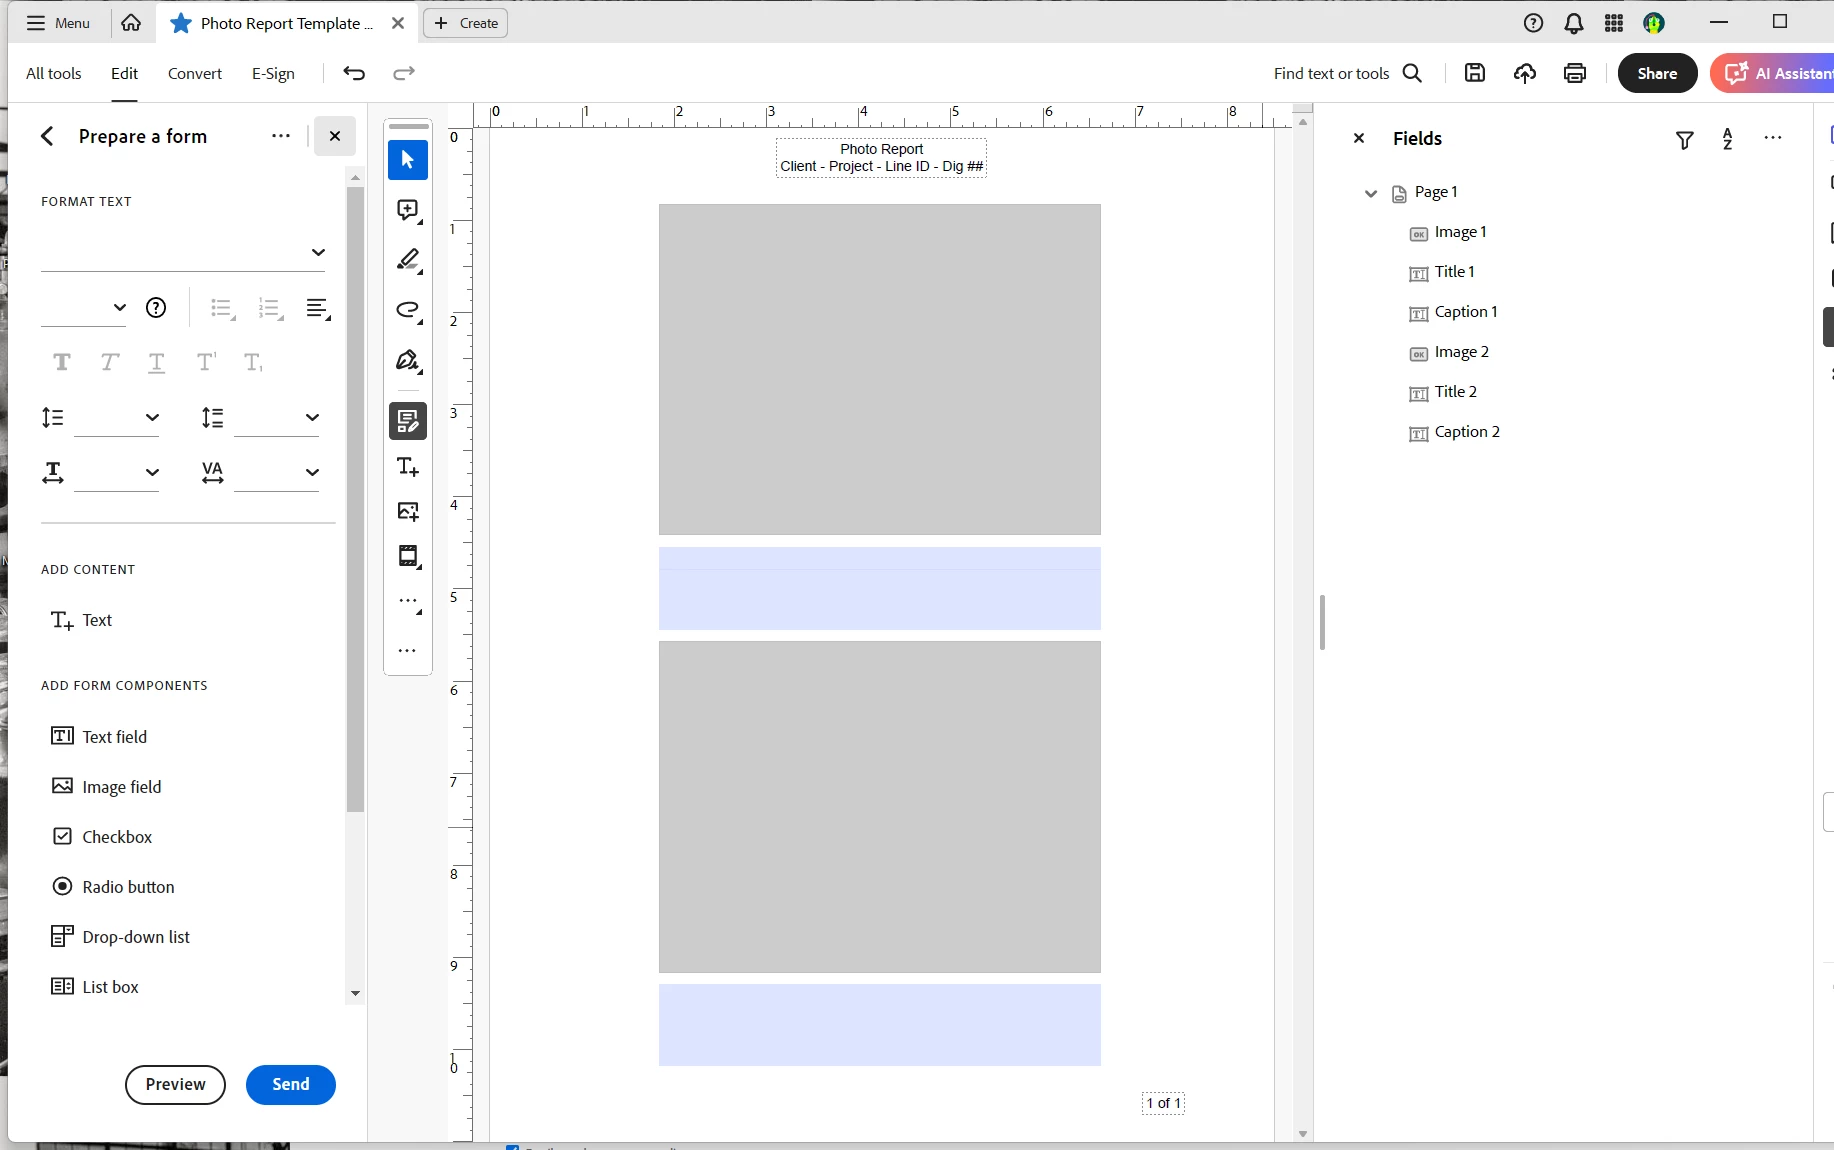Image resolution: width=1834 pixels, height=1150 pixels.
Task: Open the character spacing VA dropdown
Action: pos(277,472)
